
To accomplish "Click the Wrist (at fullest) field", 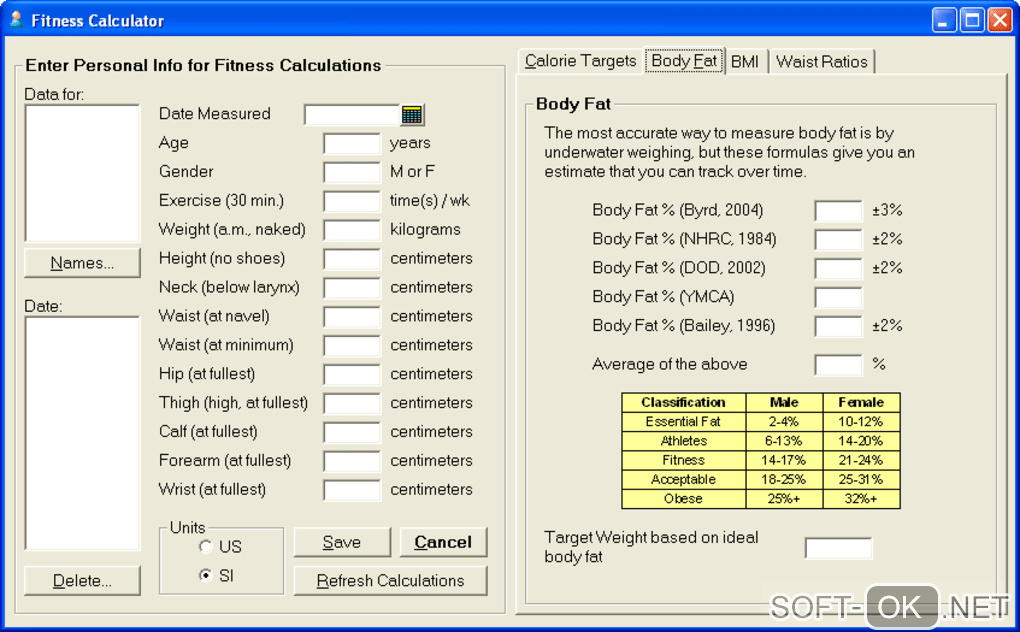I will click(x=352, y=490).
